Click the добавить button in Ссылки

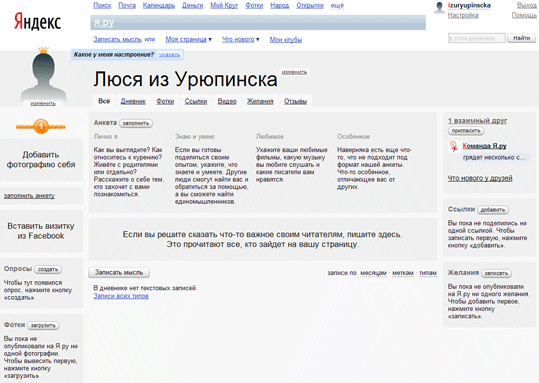[x=493, y=210]
